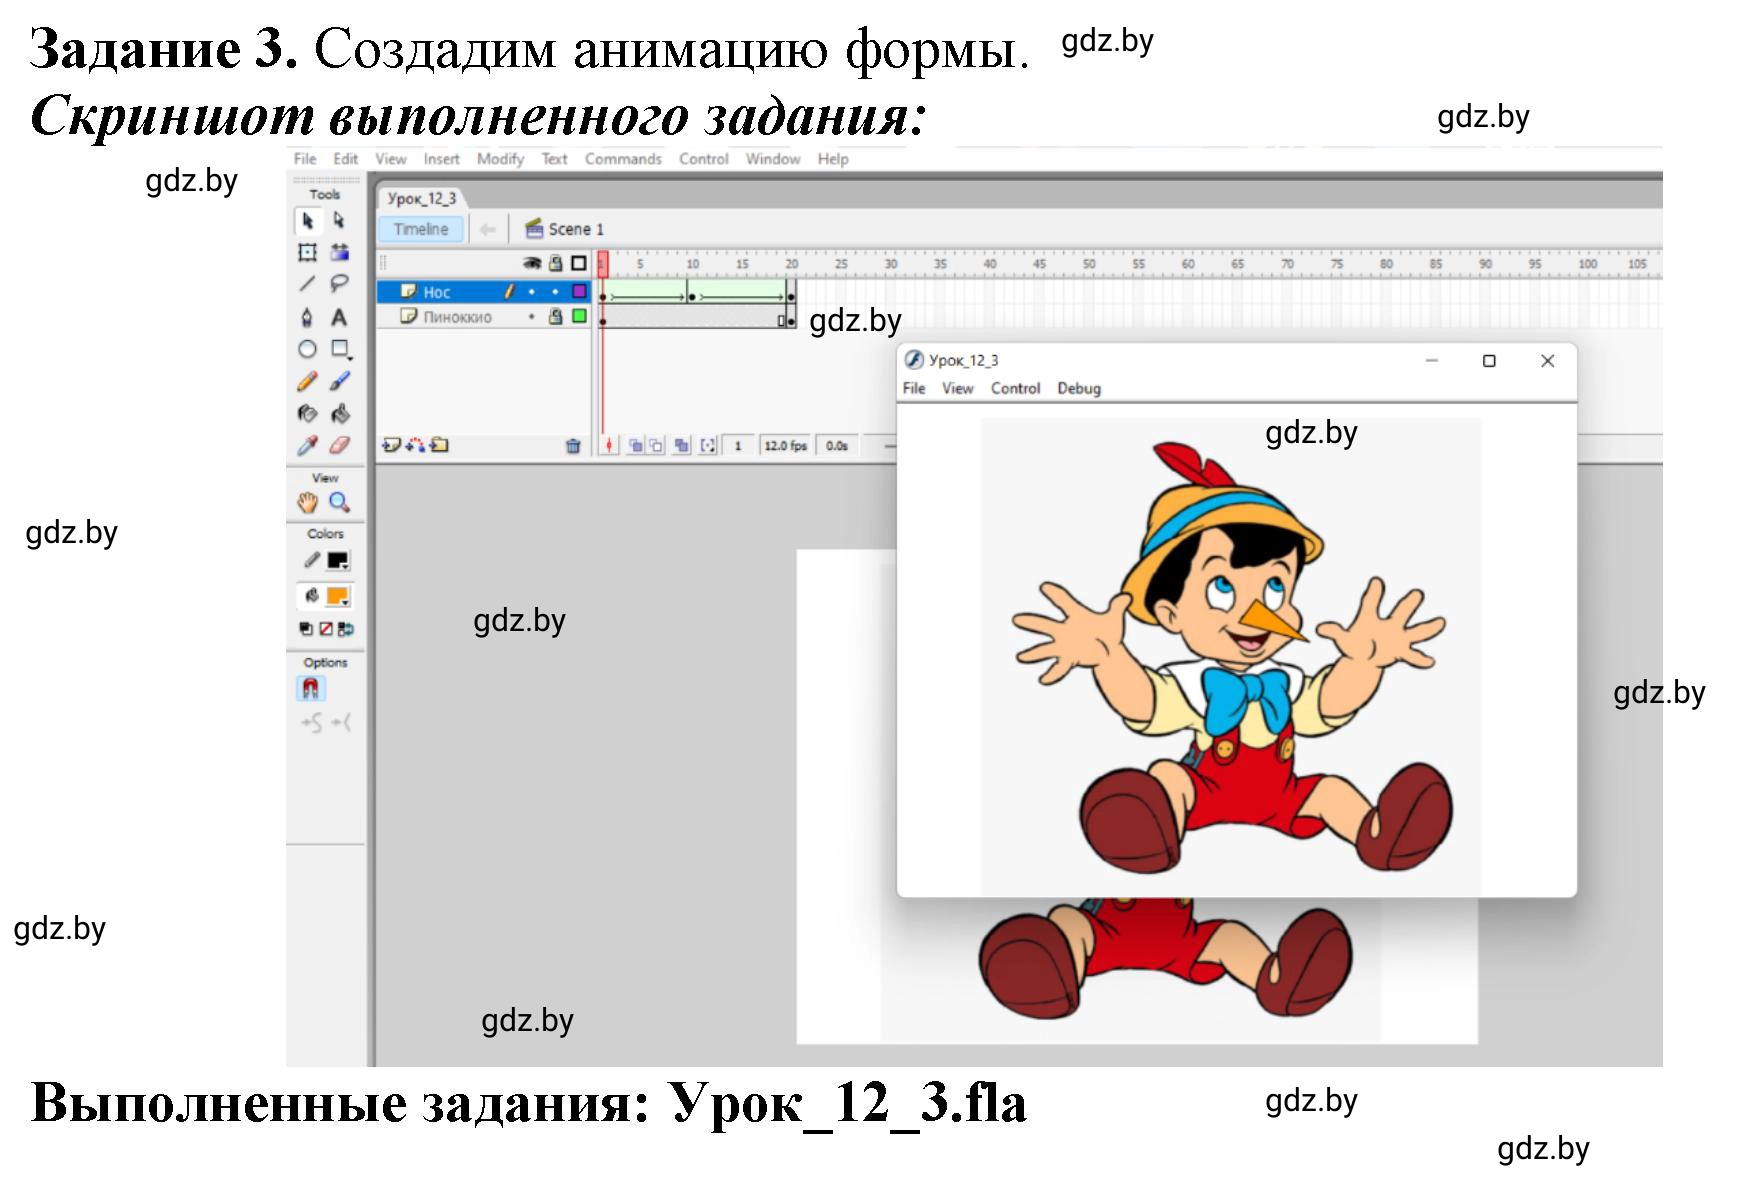This screenshot has width=1749, height=1183.
Task: Open the File menu in Flash
Action: pyautogui.click(x=305, y=159)
